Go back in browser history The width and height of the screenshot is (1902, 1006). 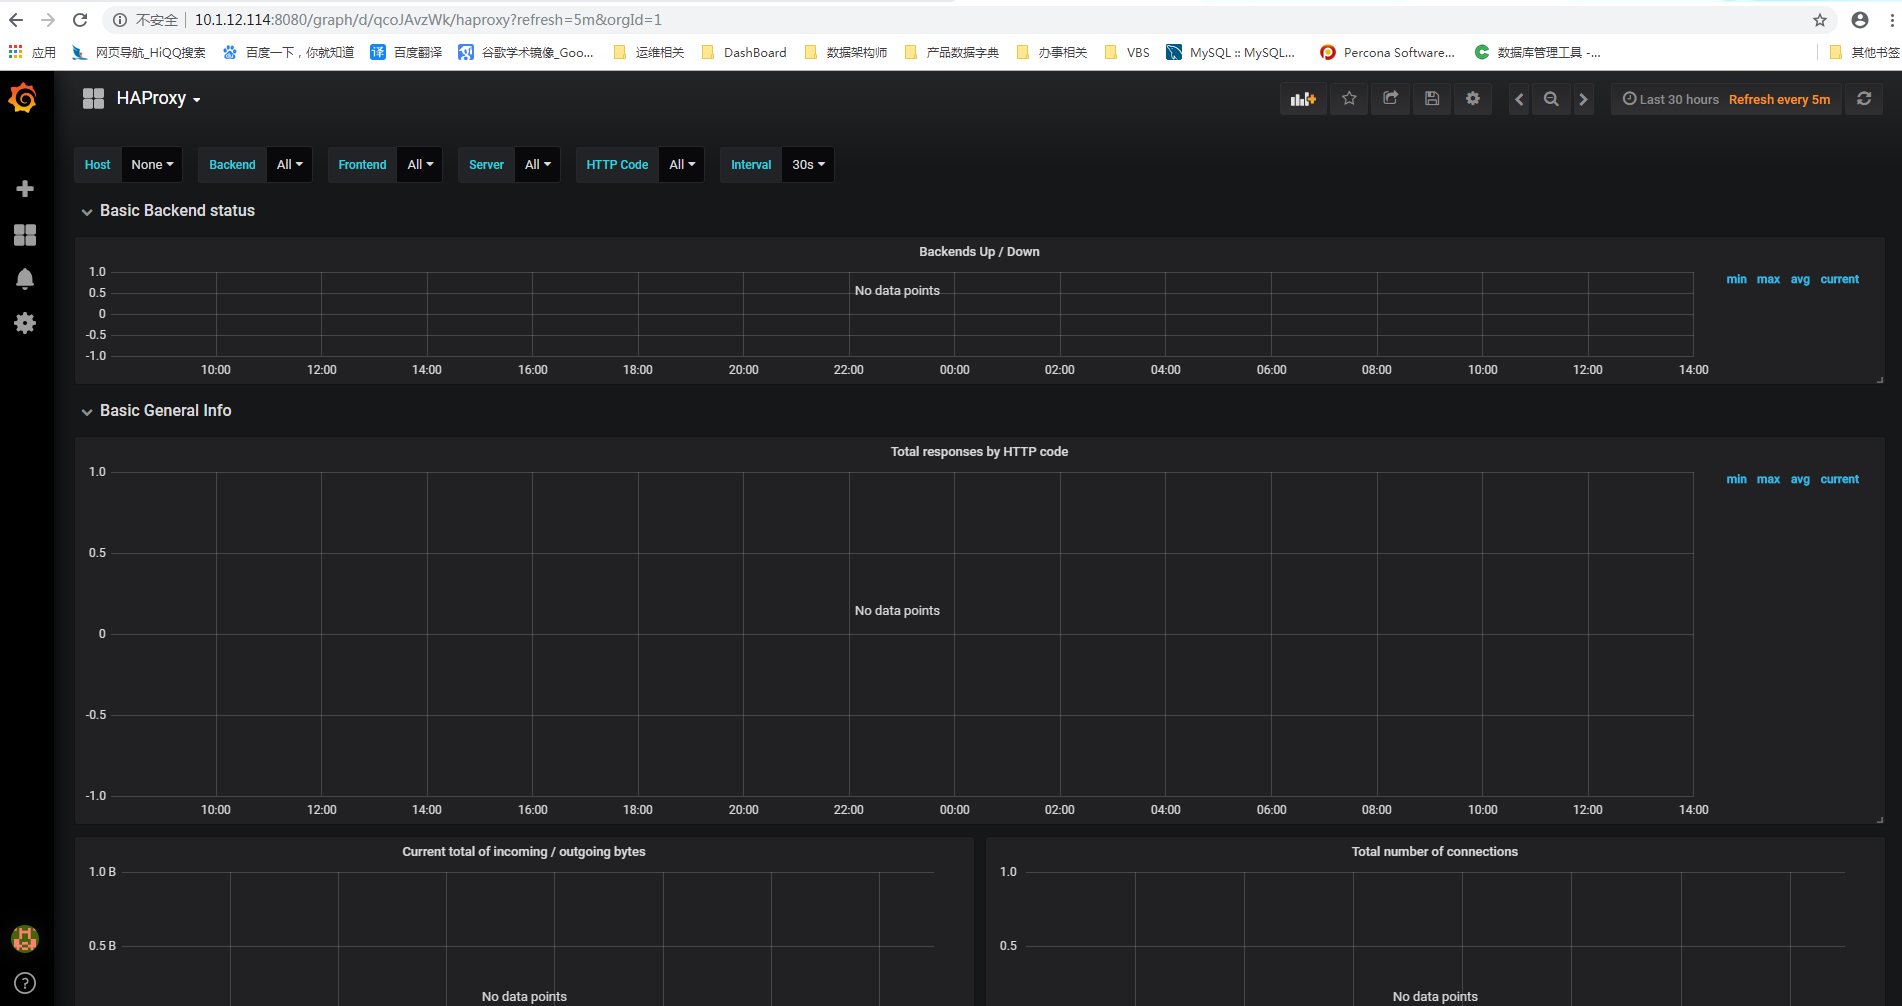point(16,20)
